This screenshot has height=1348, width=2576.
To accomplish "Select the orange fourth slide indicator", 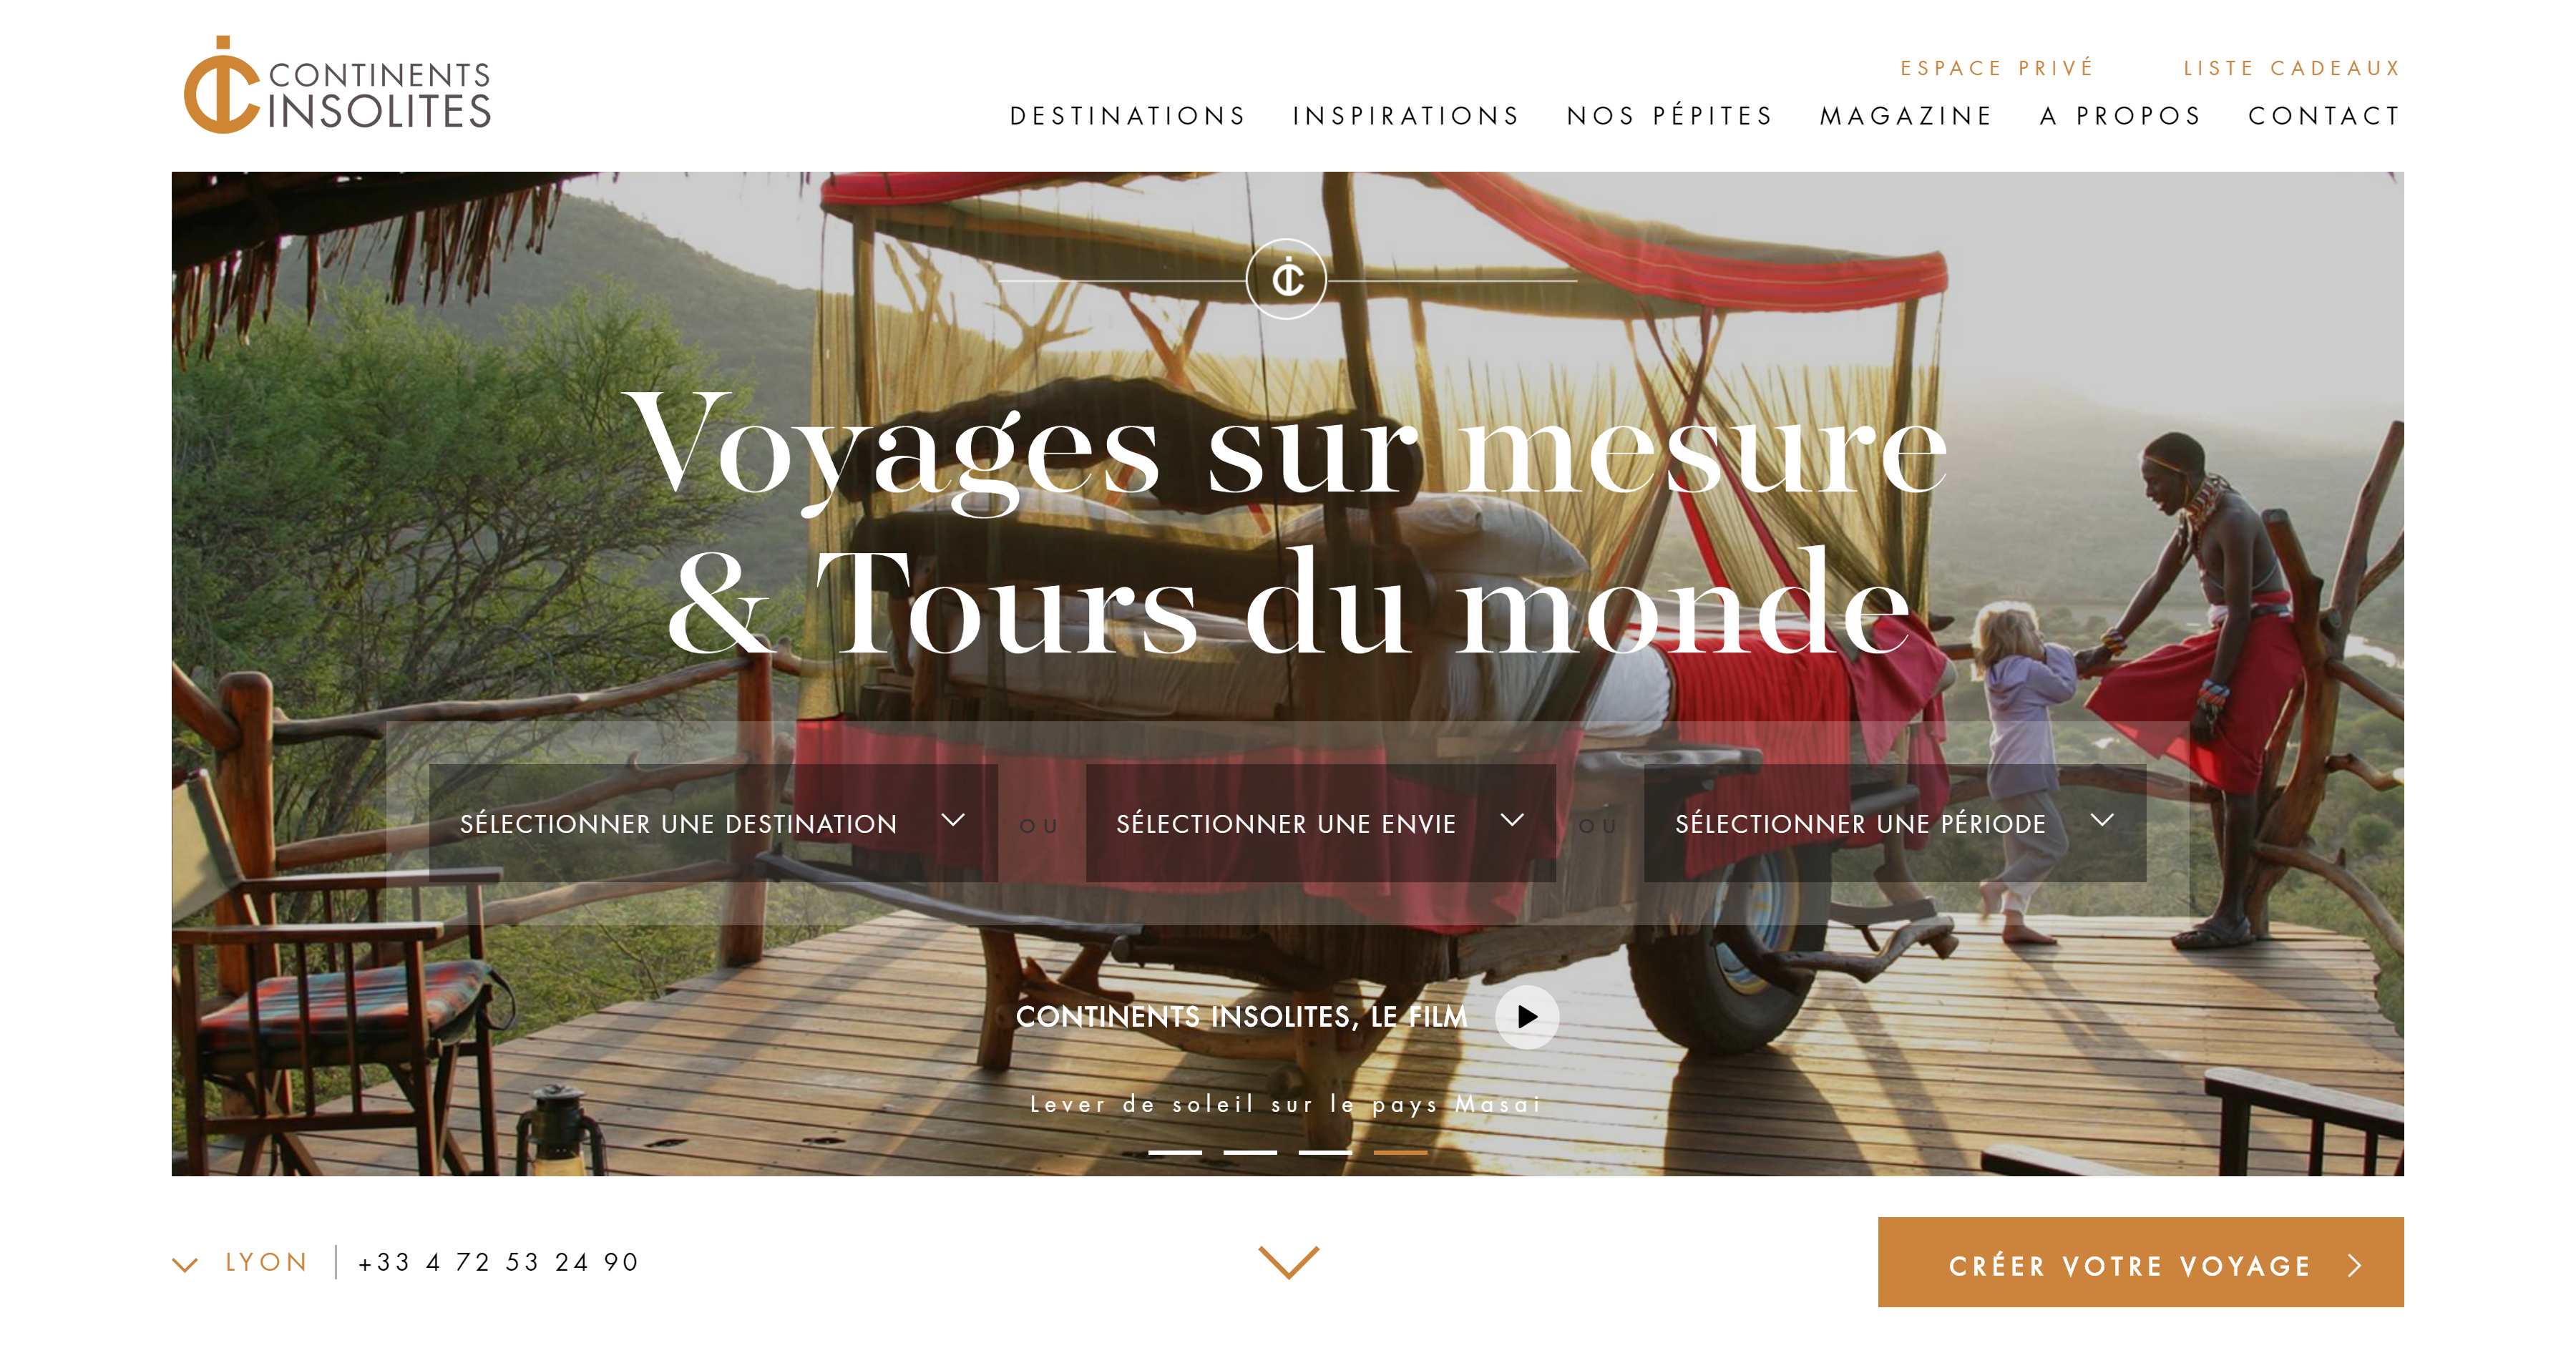I will (x=1400, y=1152).
